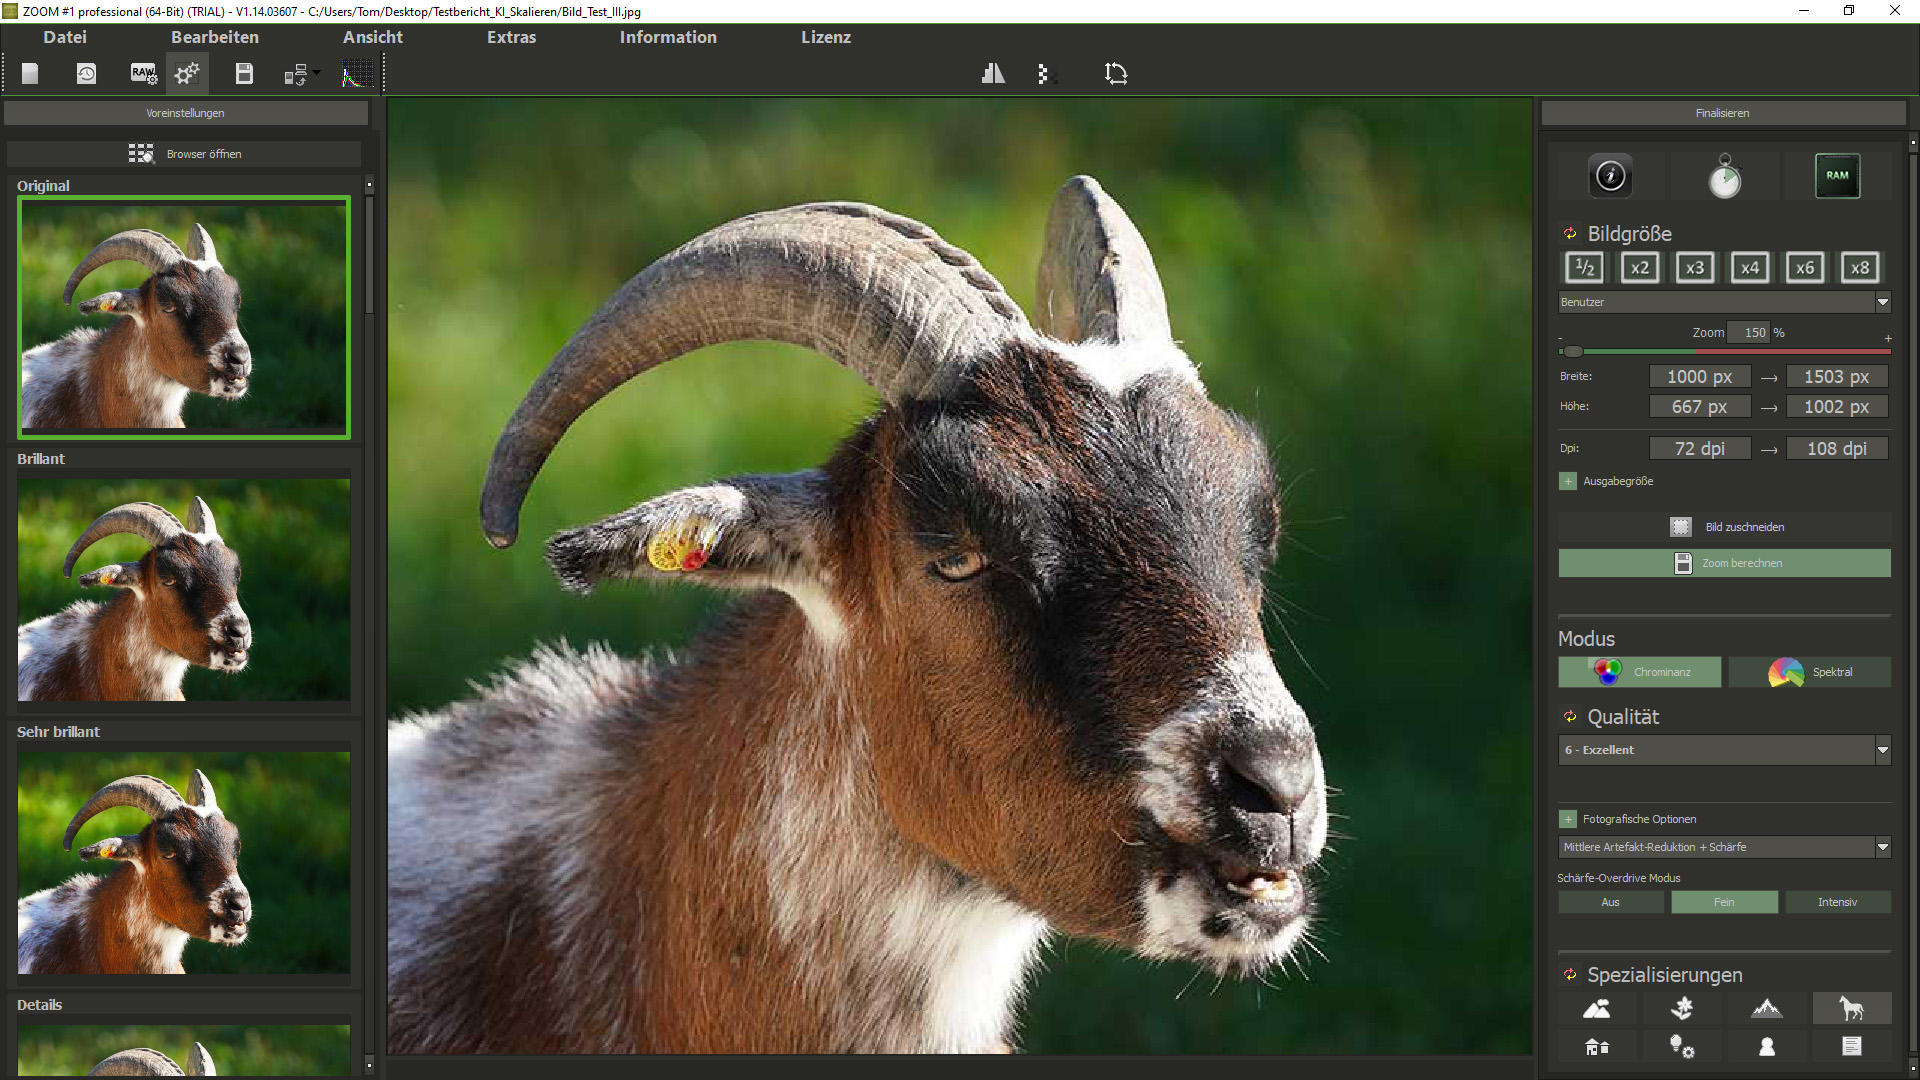Viewport: 1920px width, 1080px height.
Task: Click the Zoom slider handle
Action: point(1573,351)
